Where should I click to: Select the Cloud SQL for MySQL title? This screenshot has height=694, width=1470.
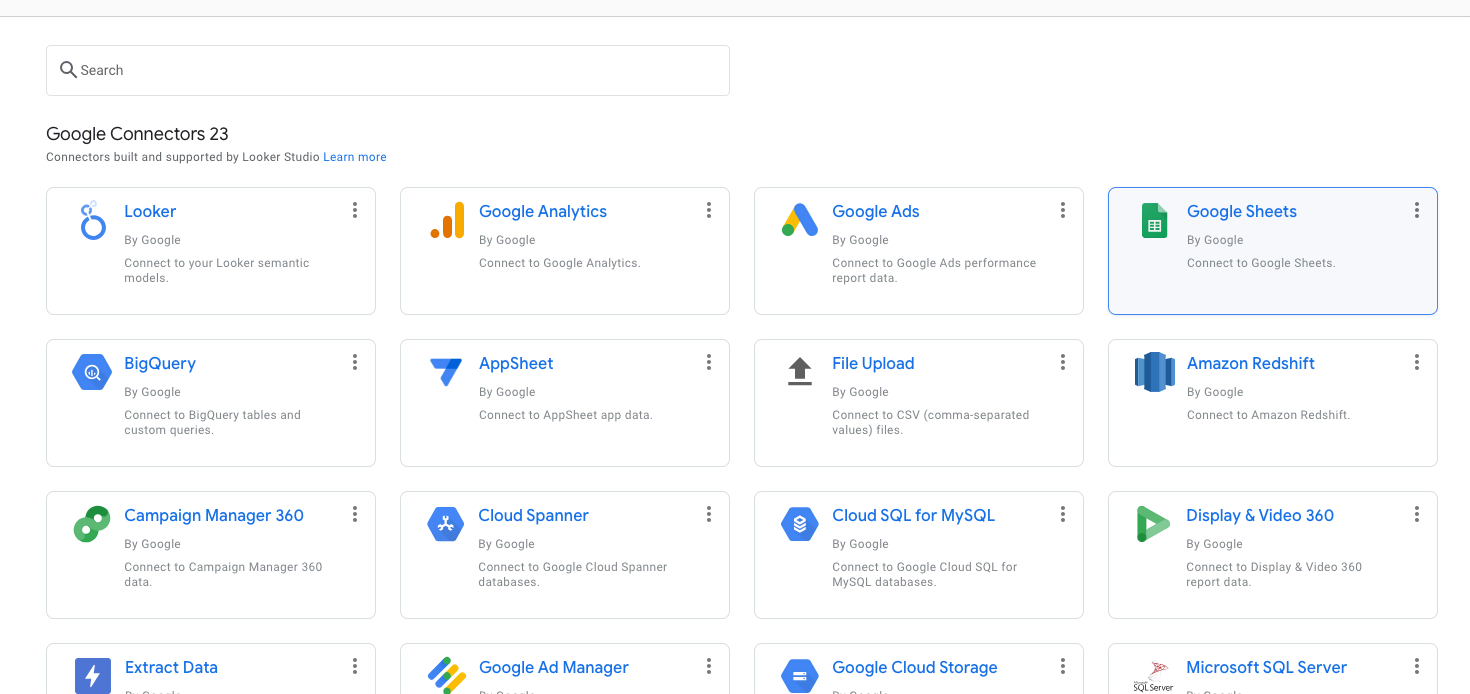[x=913, y=515]
